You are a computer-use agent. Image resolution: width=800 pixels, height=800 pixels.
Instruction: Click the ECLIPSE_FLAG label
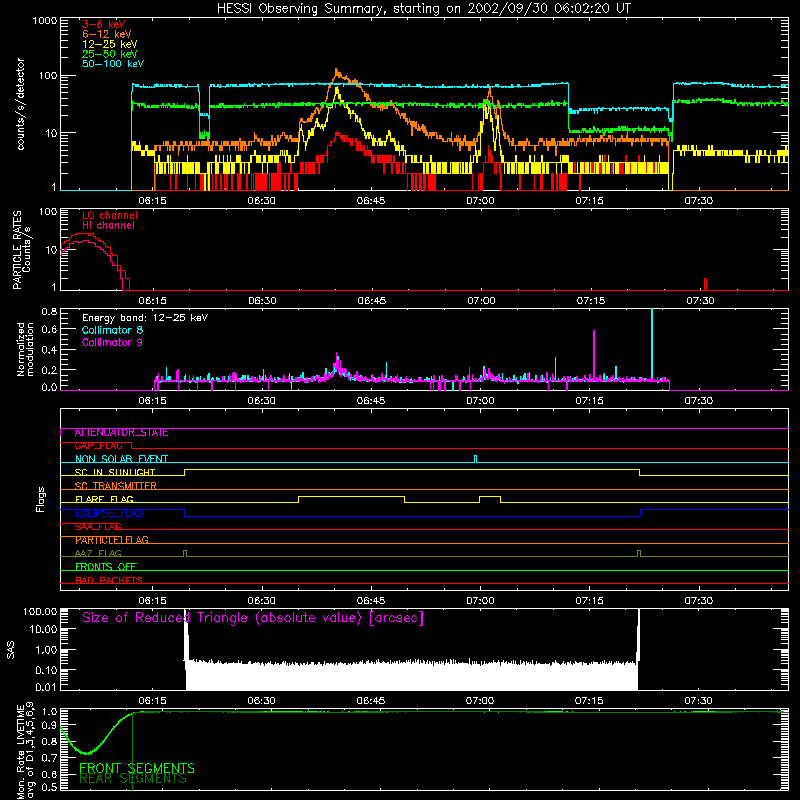click(x=109, y=513)
